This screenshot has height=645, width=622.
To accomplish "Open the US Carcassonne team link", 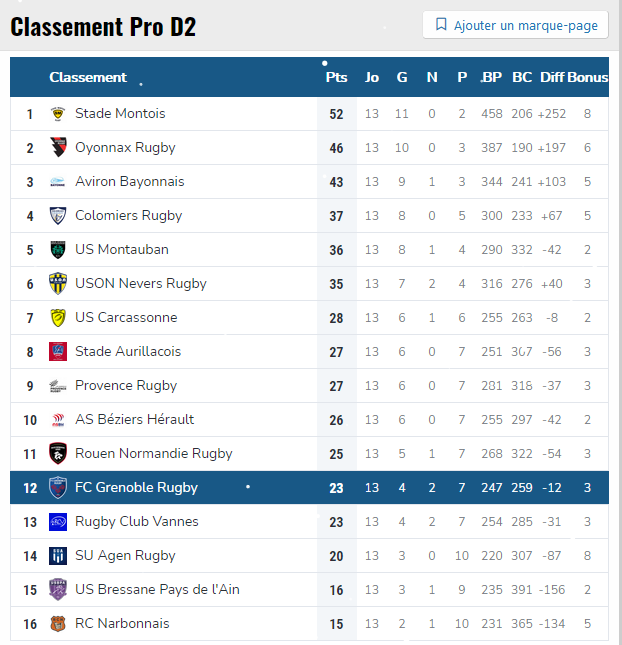I will [x=126, y=318].
